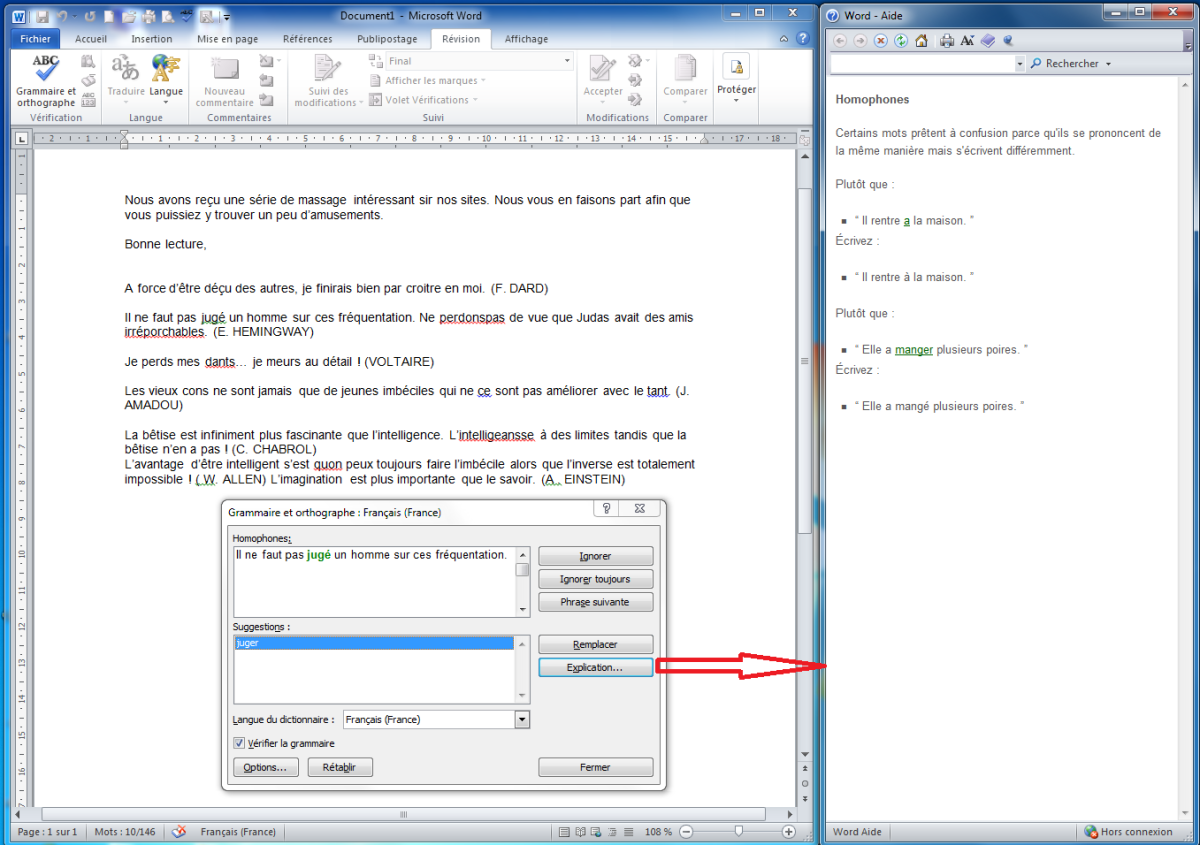Image resolution: width=1200 pixels, height=845 pixels.
Task: Click the word count icon in Vérification group
Action: [x=88, y=99]
